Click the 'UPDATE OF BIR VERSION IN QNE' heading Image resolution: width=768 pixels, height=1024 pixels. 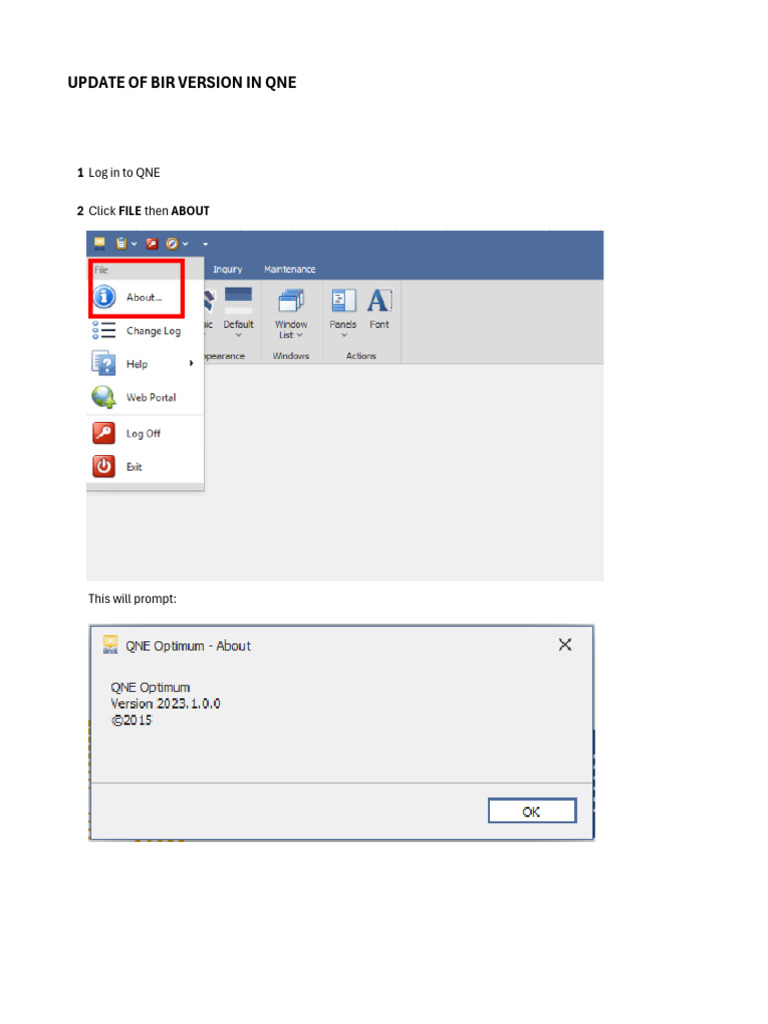(182, 82)
